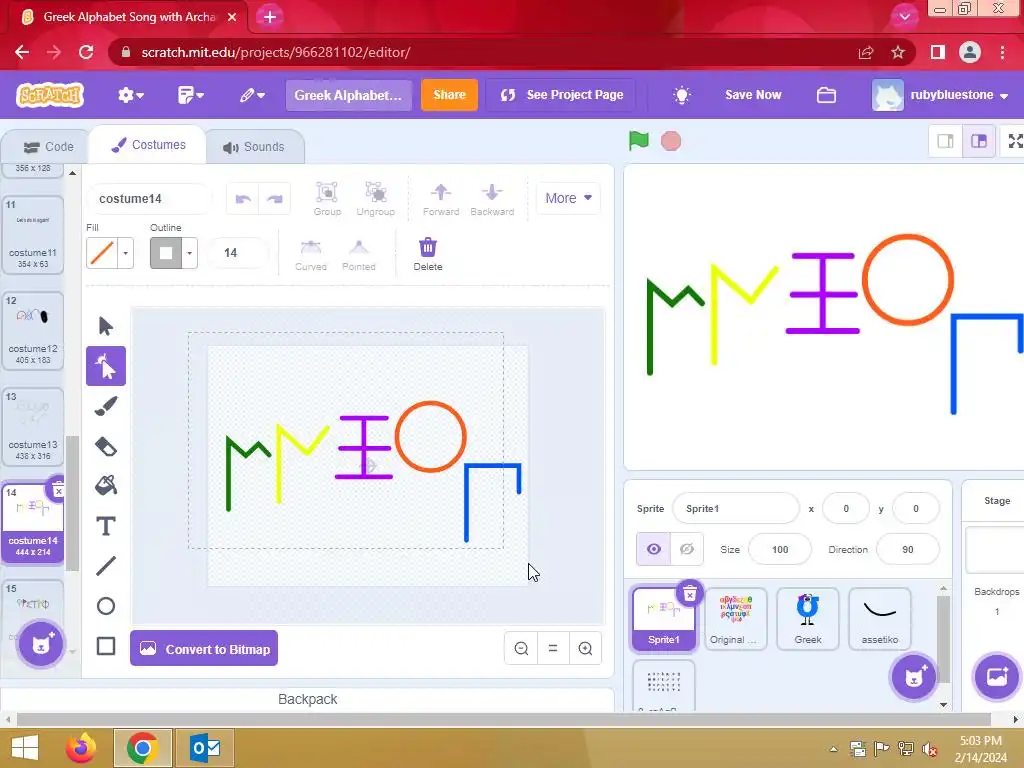Click the green flag
1024x768 pixels.
click(639, 140)
